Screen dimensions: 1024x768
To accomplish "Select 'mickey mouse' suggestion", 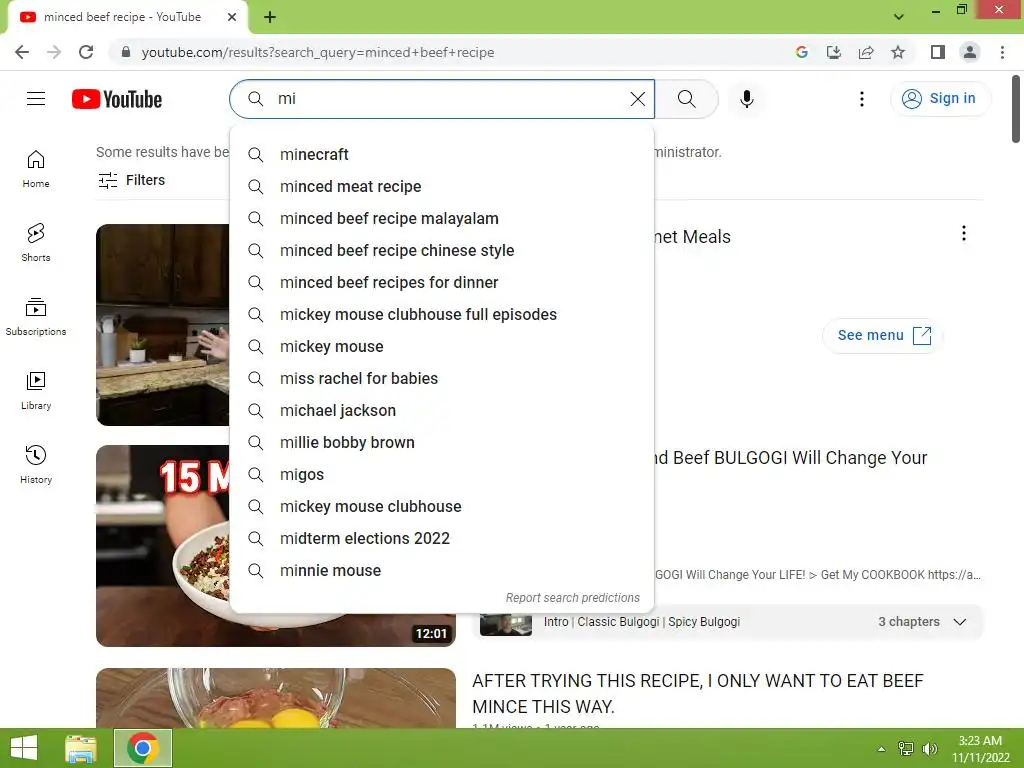I will [441, 346].
